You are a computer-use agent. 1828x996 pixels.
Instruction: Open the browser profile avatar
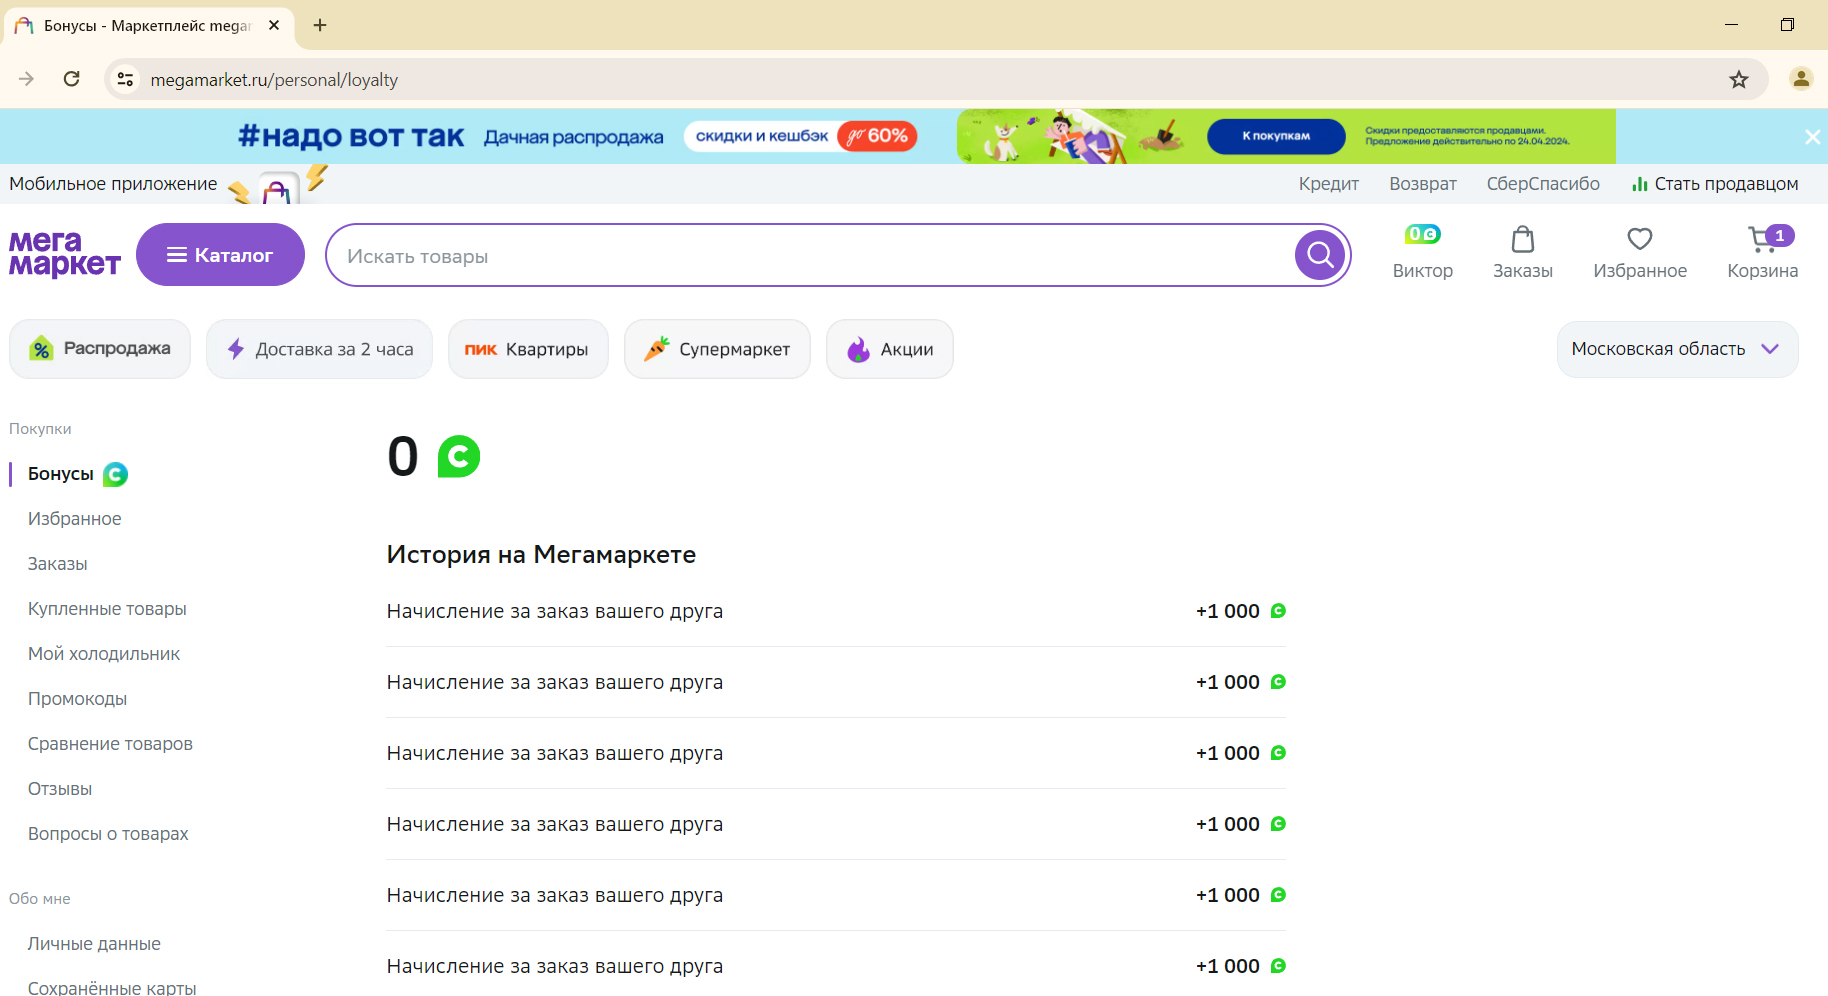point(1801,79)
